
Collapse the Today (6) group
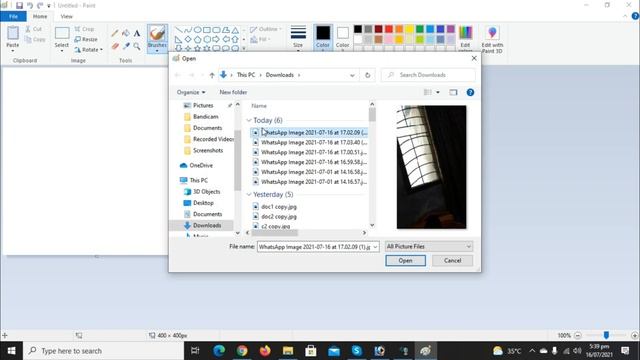[x=249, y=120]
